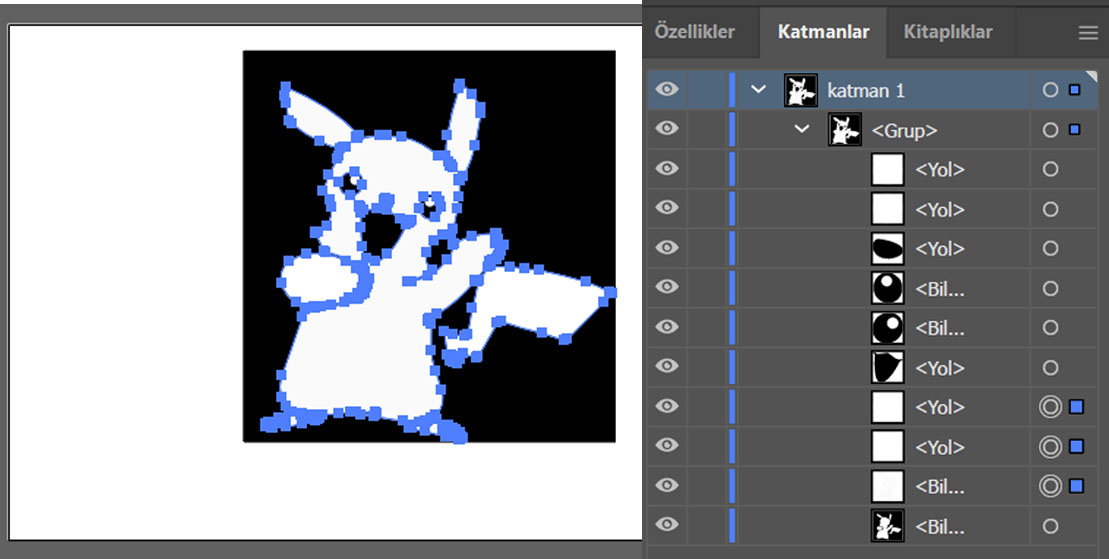The width and height of the screenshot is (1109, 559).
Task: Click blue selection square on katman 1
Action: [x=1075, y=90]
